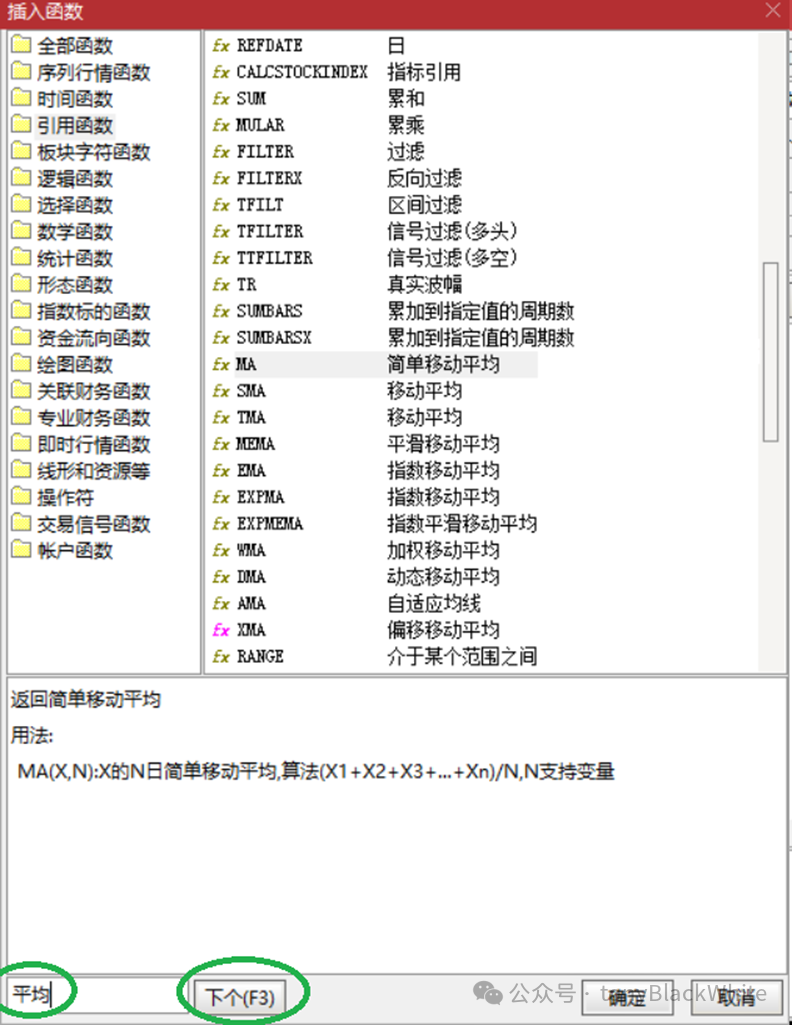Click the 即时行情函数 folder icon
The width and height of the screenshot is (792, 1025).
coord(22,444)
